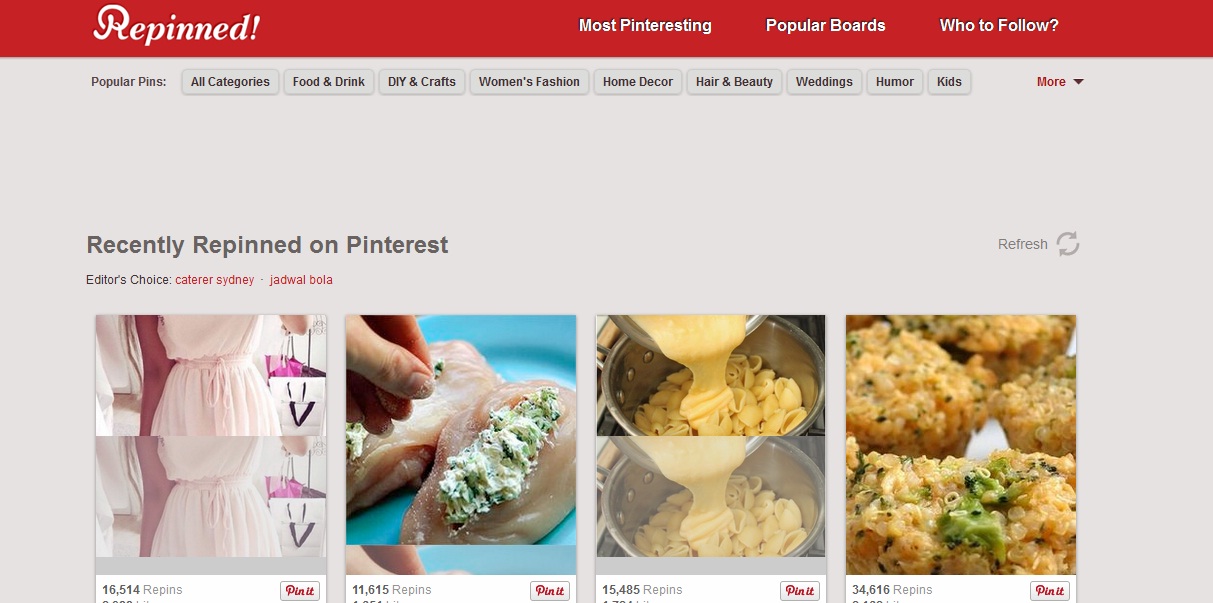Click the Repinned! logo
1213x603 pixels.
[x=176, y=25]
